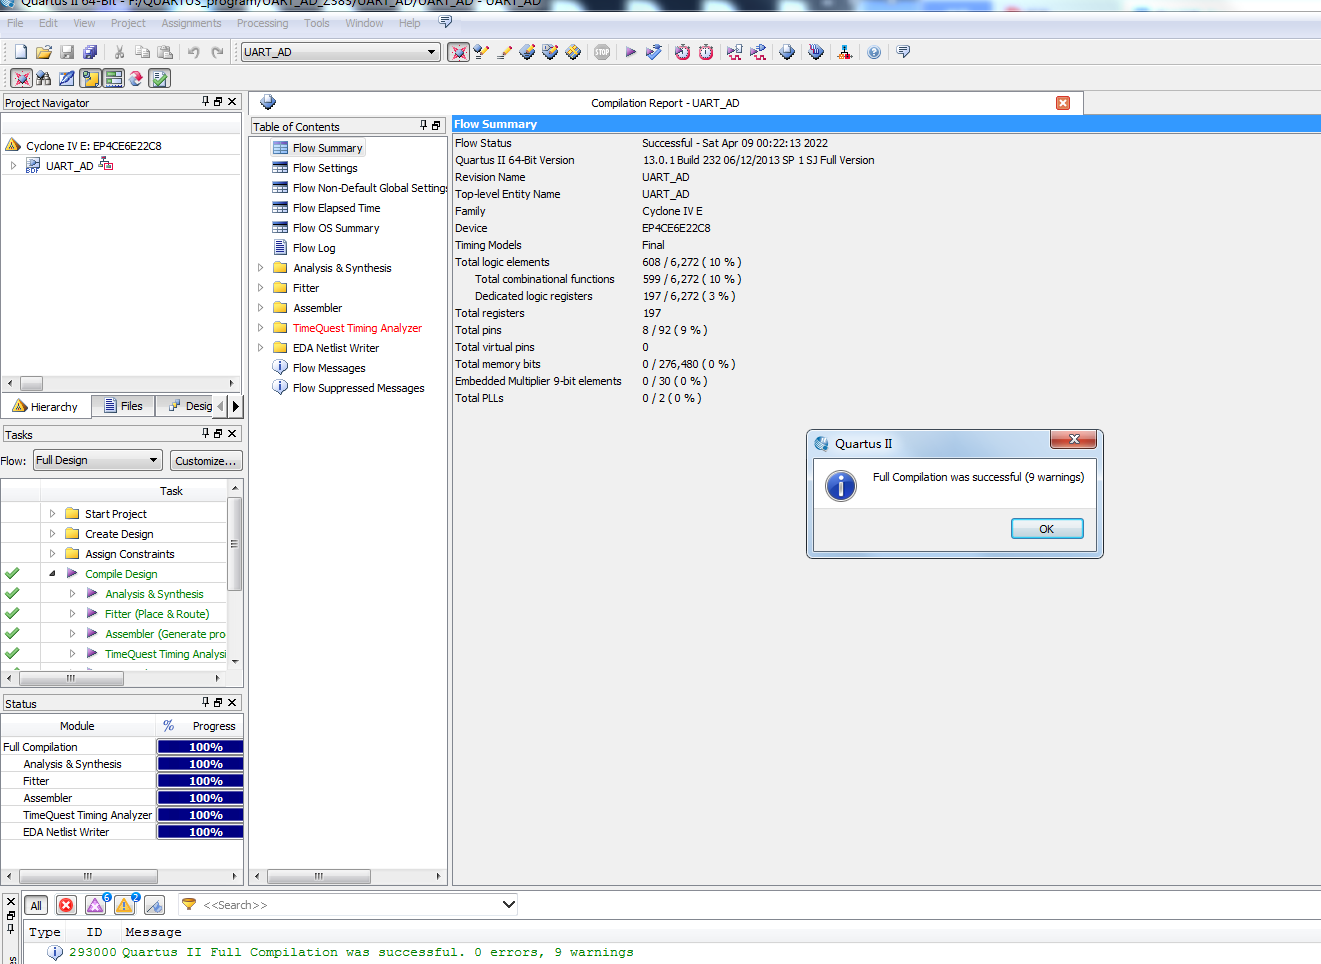Switch to the Files tab

[123, 406]
